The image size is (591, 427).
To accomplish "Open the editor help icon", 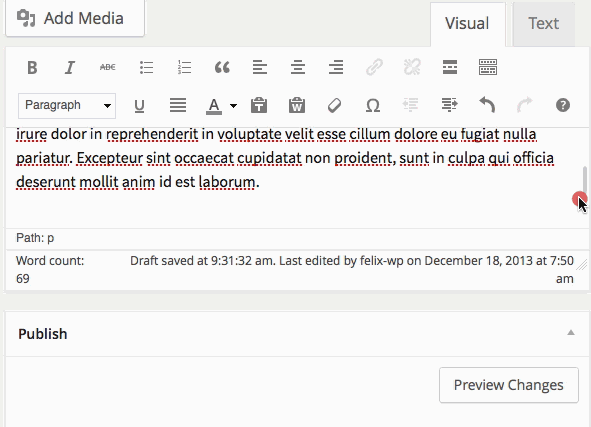I will tap(563, 105).
